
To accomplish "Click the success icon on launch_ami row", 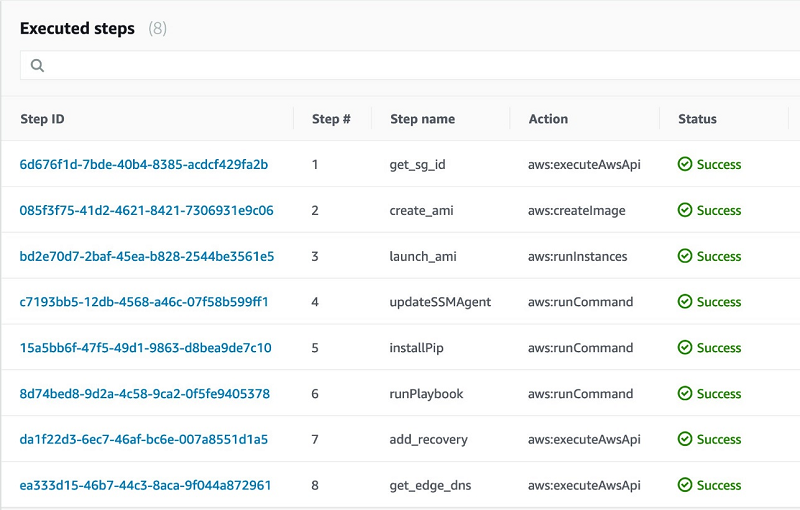I will pos(685,256).
